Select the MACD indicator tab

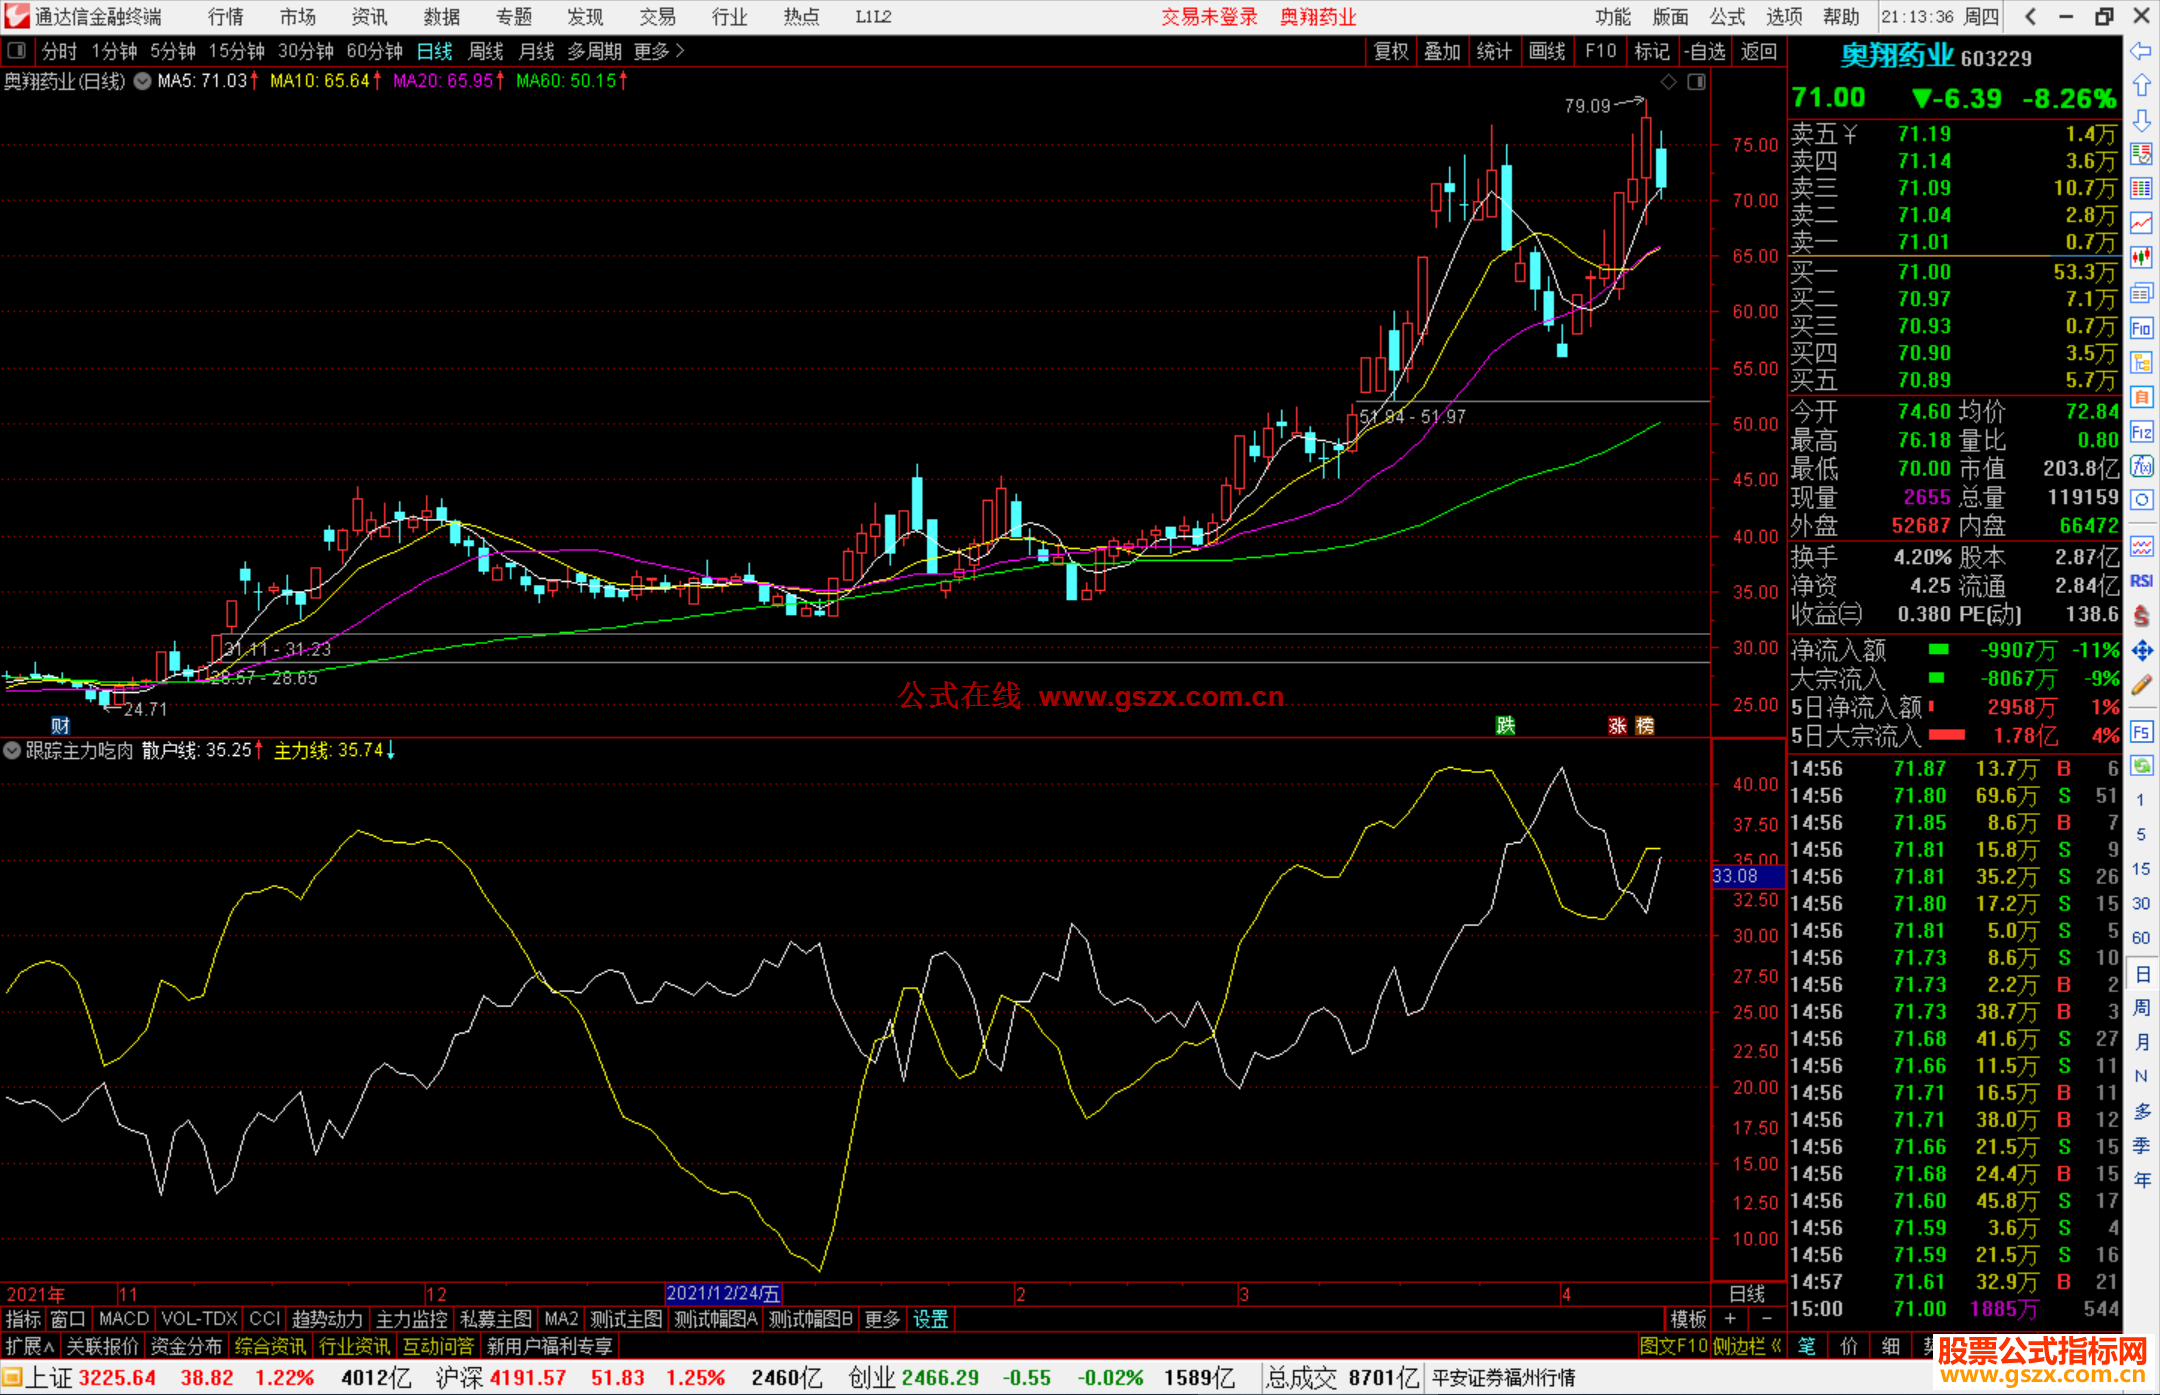click(x=124, y=1320)
